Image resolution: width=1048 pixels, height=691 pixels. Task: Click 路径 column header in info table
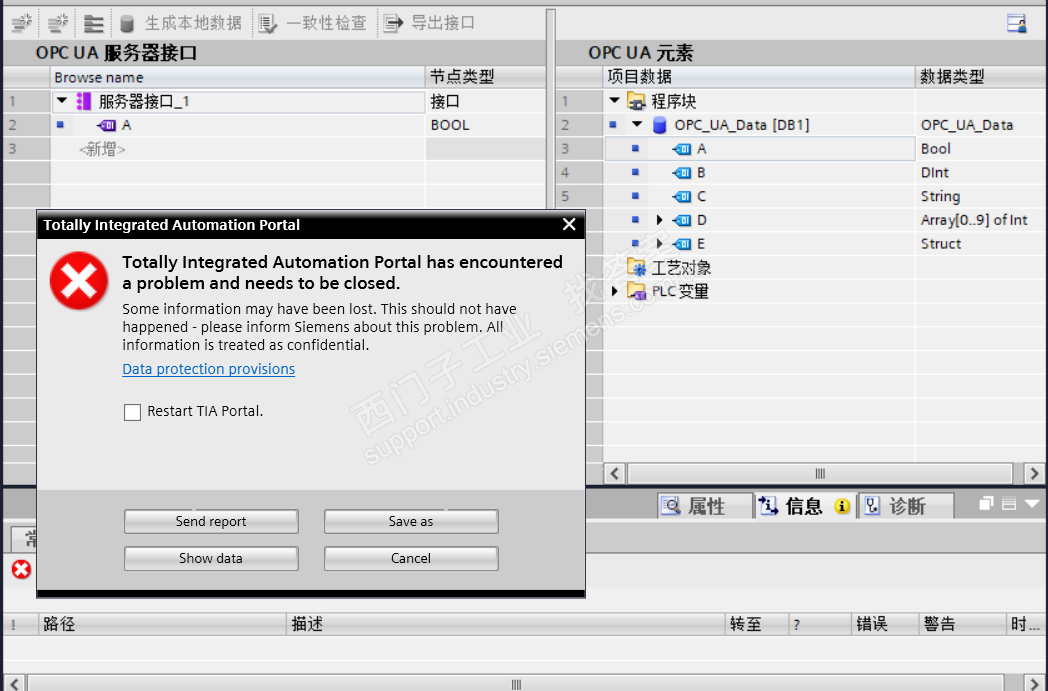coord(162,624)
